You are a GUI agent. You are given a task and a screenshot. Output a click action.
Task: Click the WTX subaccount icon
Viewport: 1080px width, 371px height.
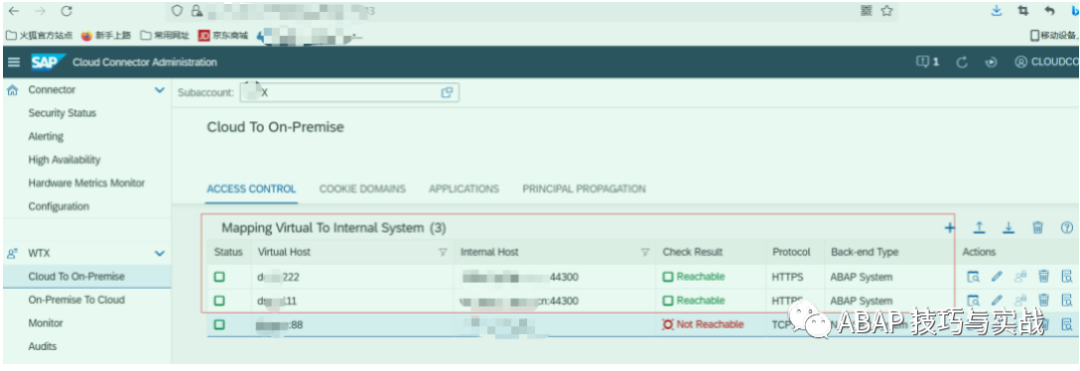[12, 253]
